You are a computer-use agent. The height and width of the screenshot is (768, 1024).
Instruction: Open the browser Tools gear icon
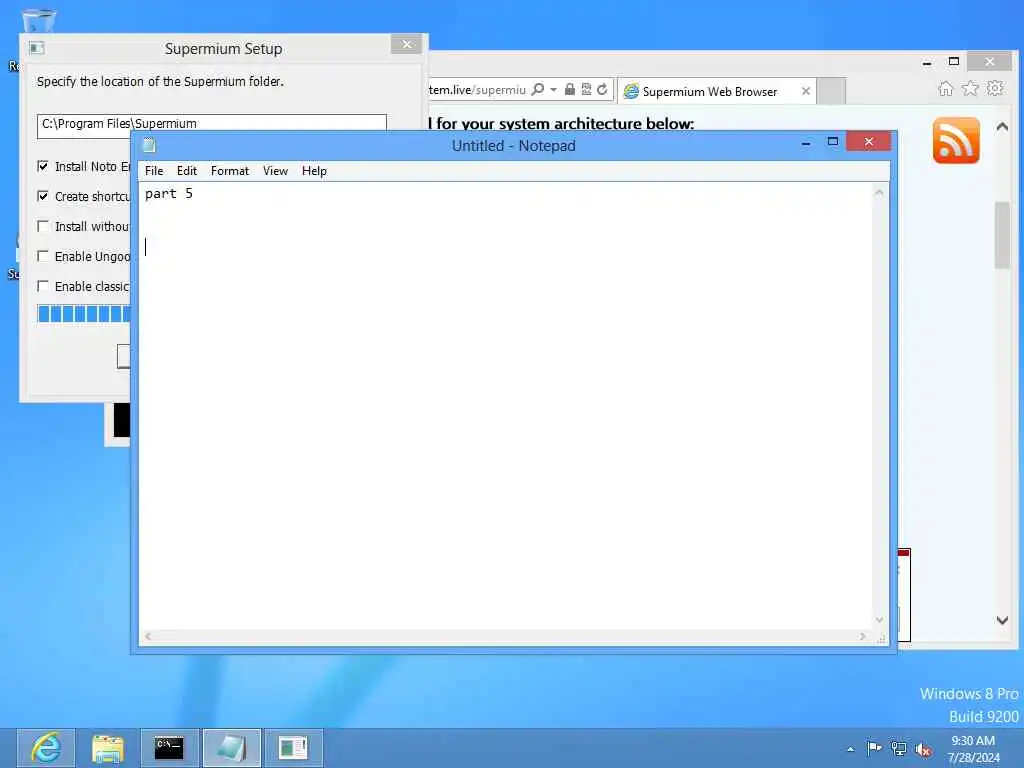pyautogui.click(x=995, y=88)
